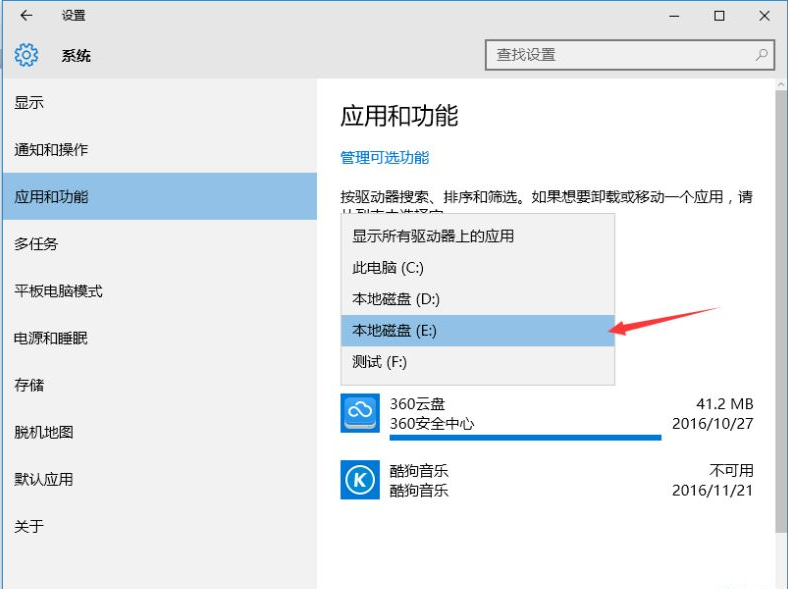
Task: Pick 测试 (F:) in the dropdown
Action: (380, 362)
